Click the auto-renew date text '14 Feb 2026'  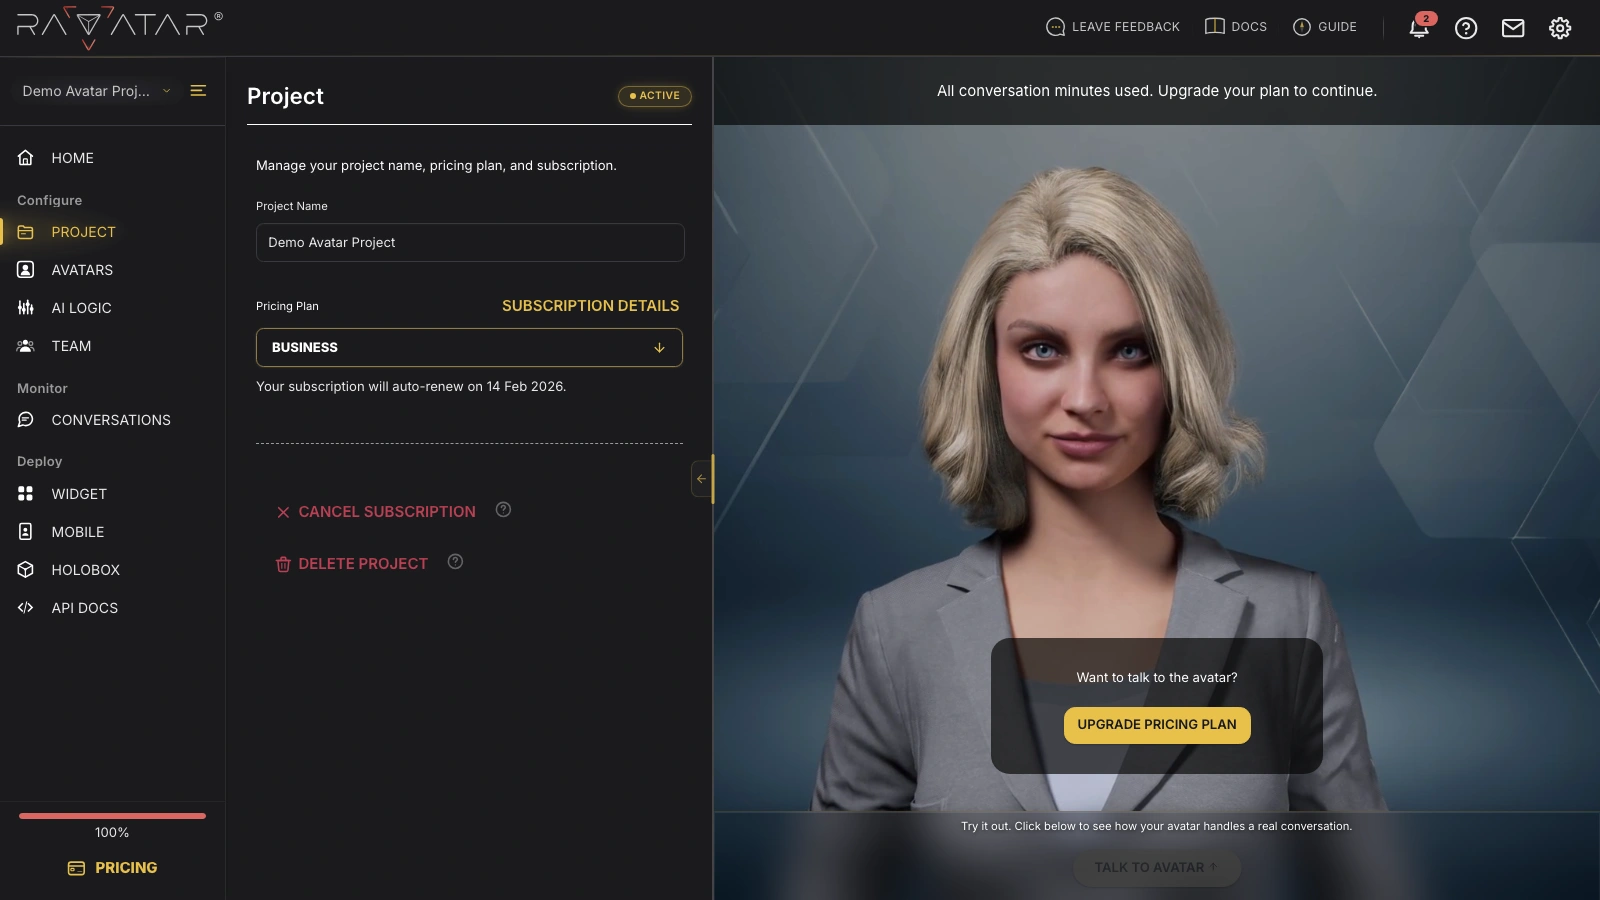click(525, 387)
